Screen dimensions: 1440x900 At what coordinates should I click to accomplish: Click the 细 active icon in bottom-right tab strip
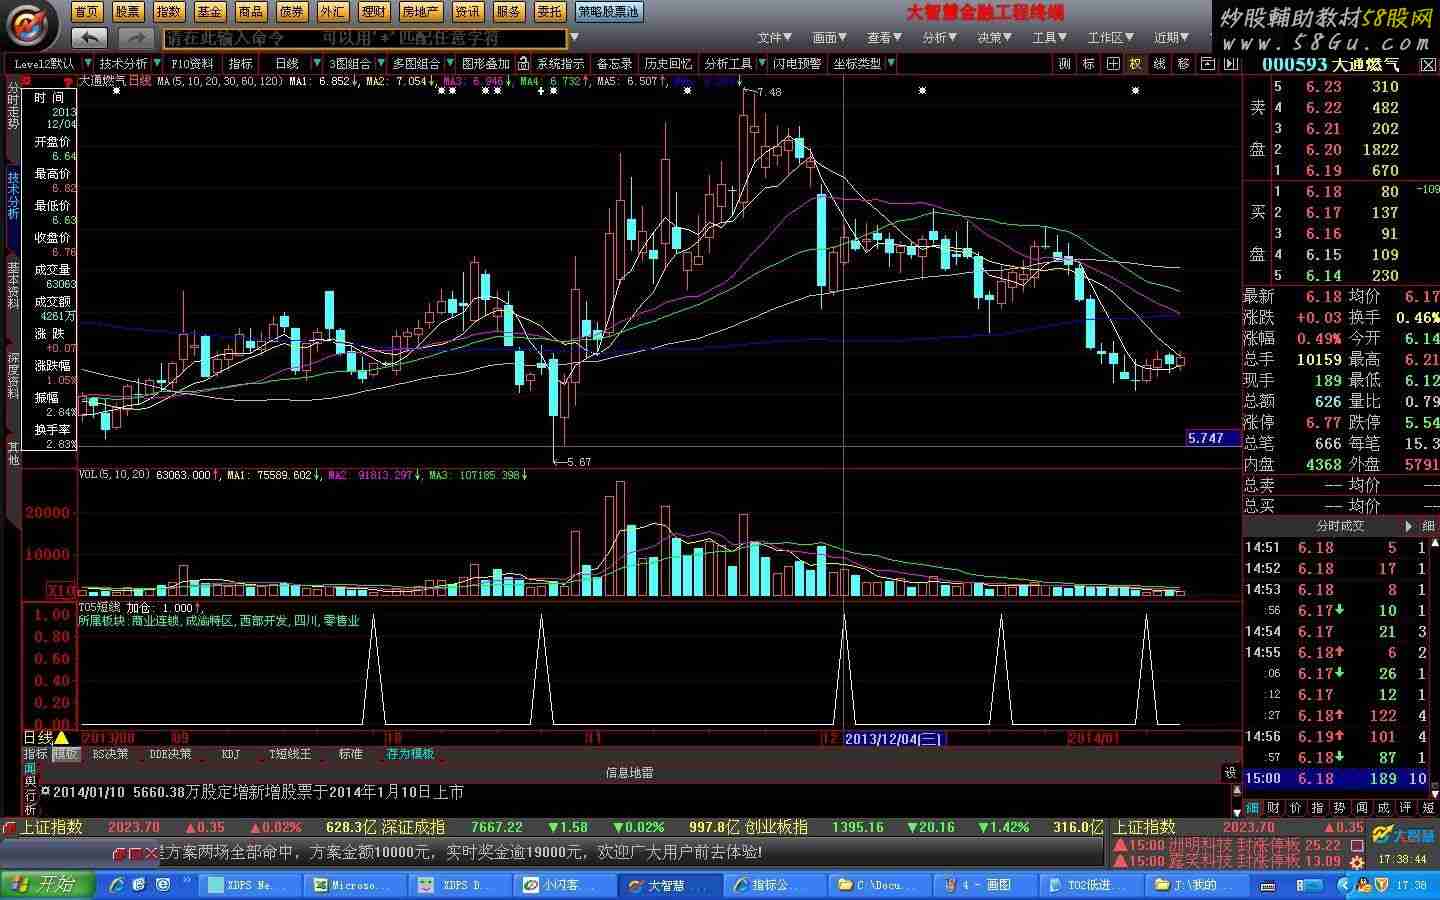coord(1252,807)
